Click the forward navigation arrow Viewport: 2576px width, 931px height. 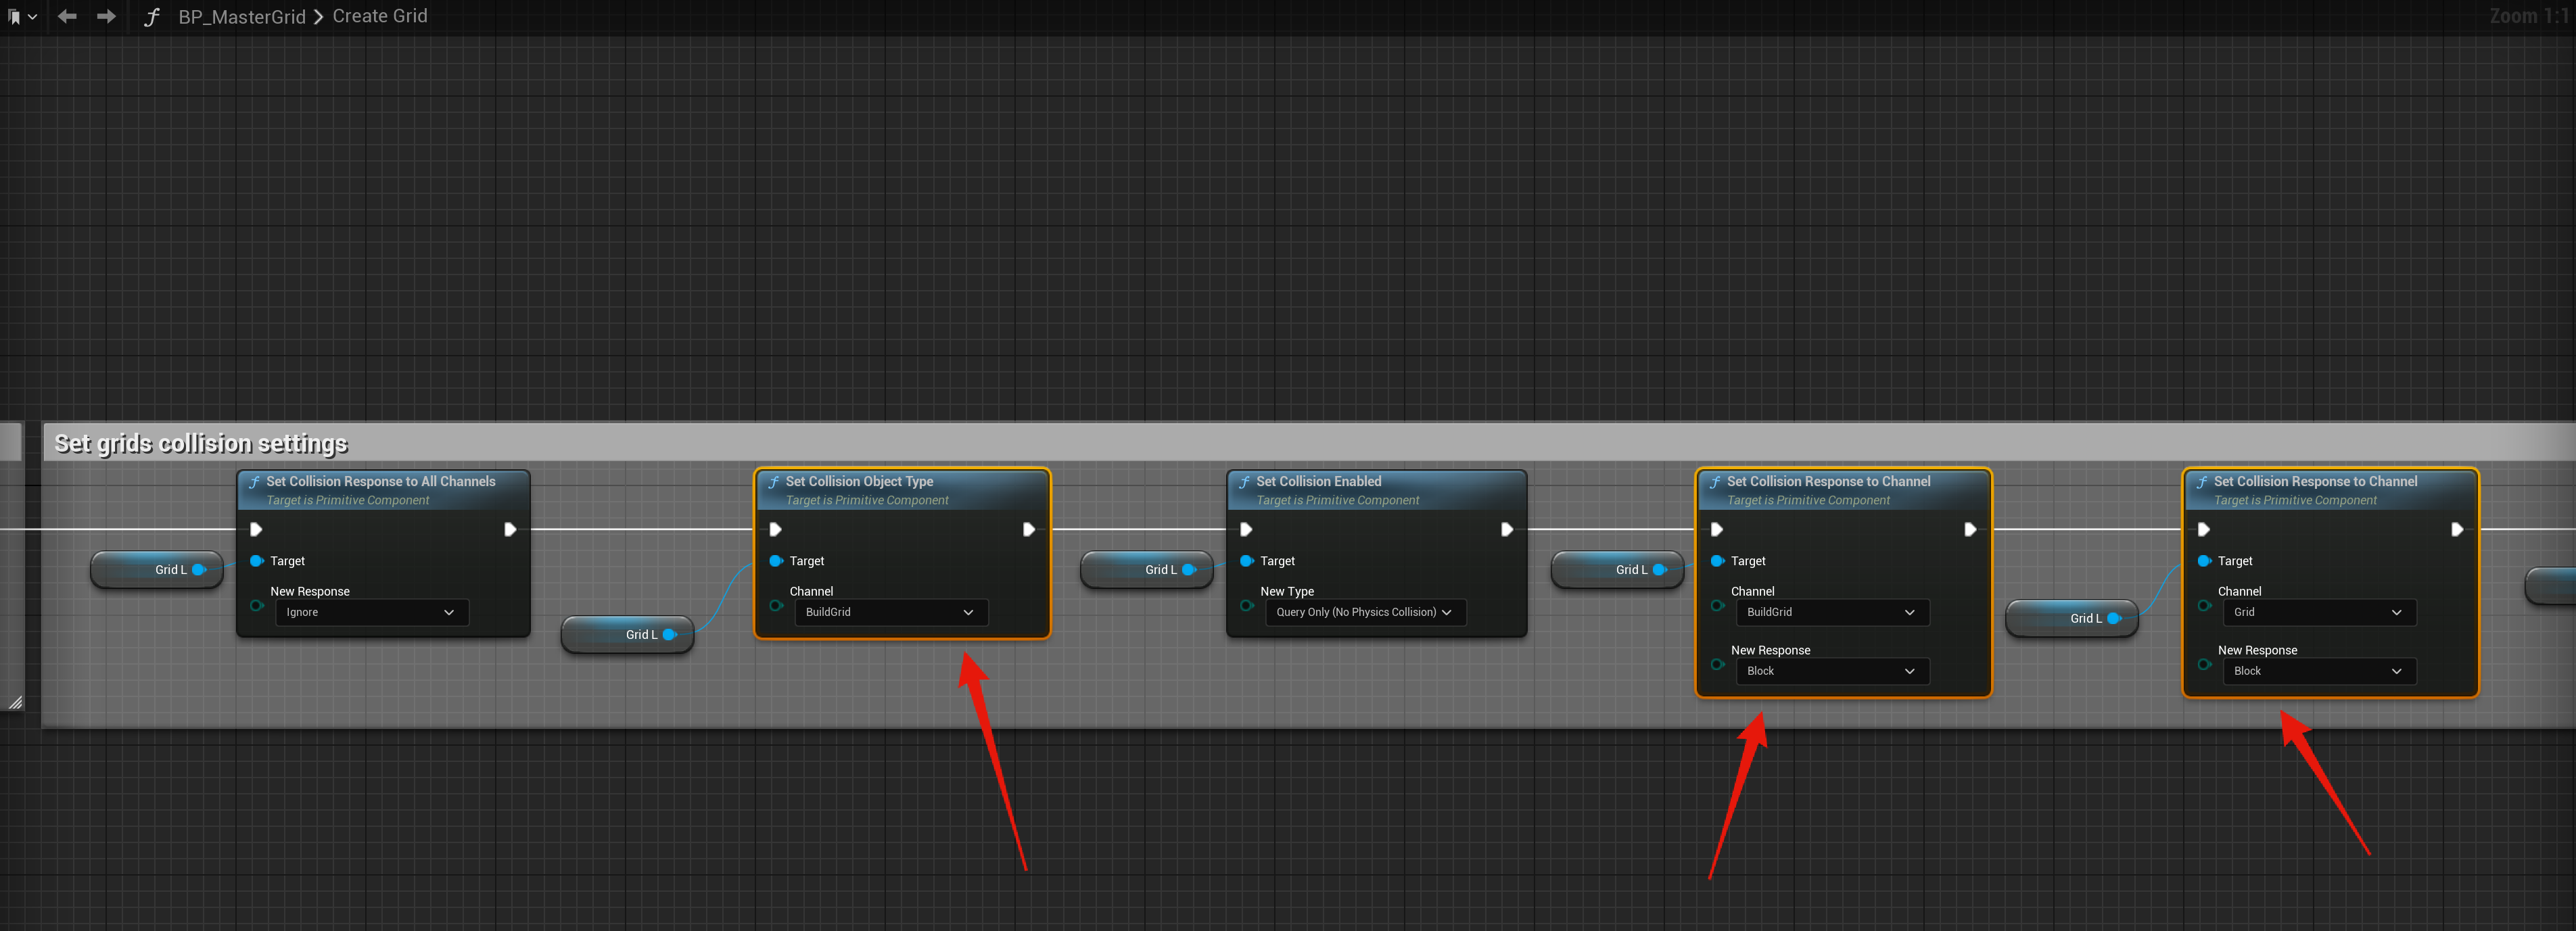(106, 17)
